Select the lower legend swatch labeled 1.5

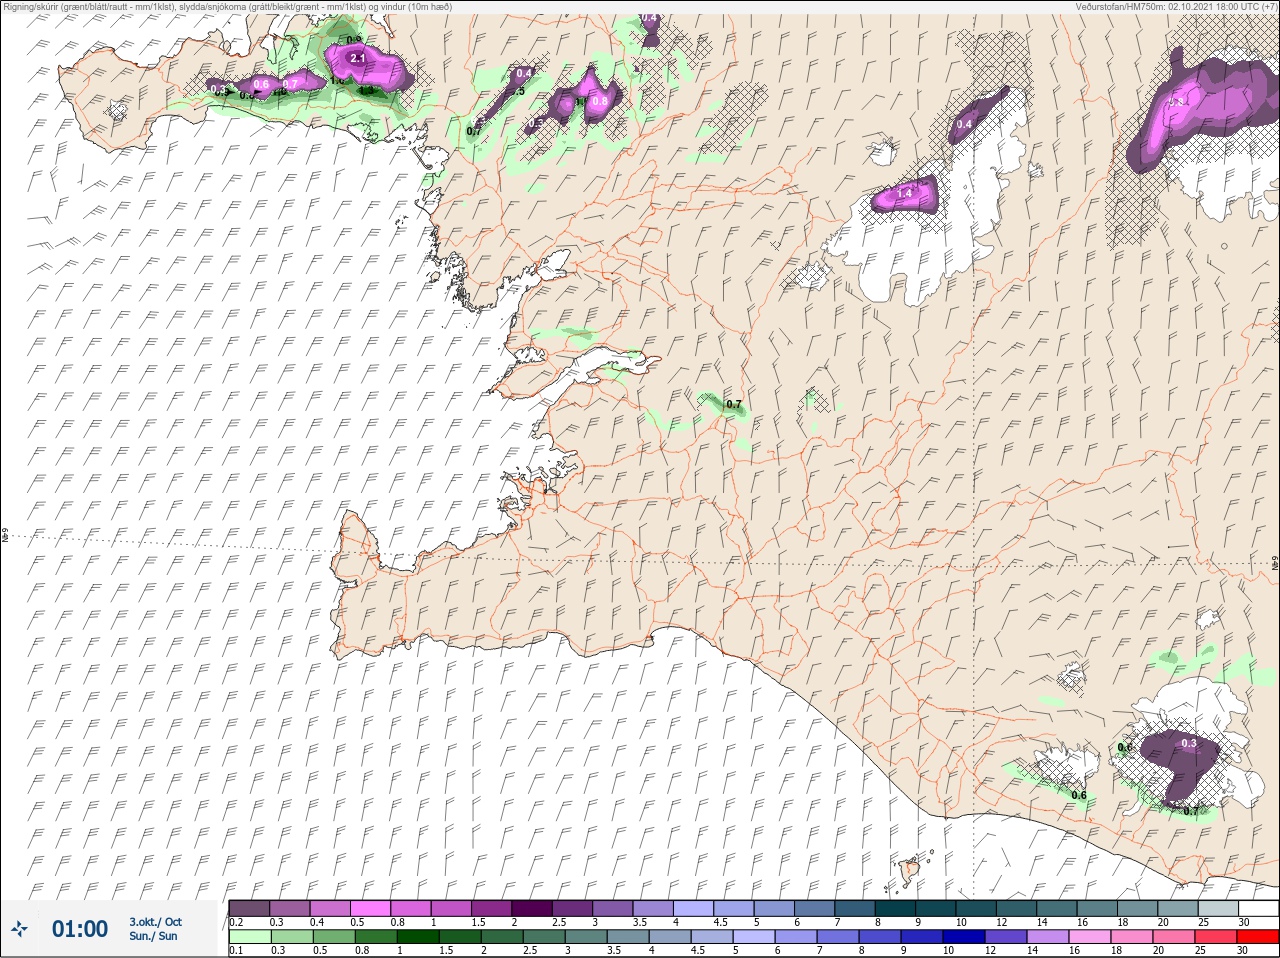pos(460,936)
